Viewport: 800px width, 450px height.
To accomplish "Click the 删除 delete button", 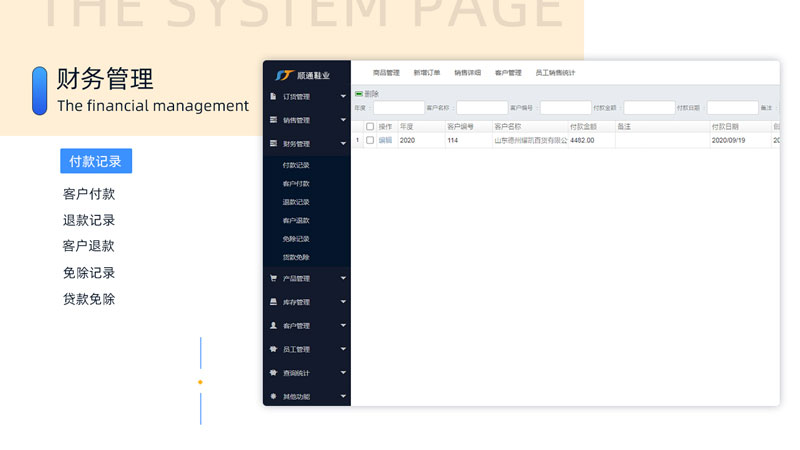I will click(x=367, y=94).
